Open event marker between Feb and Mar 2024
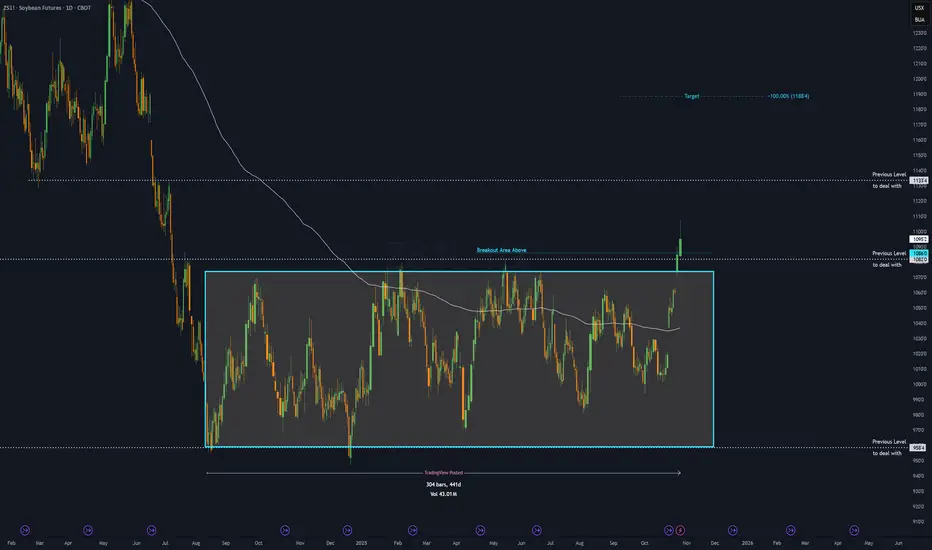The image size is (932, 550). coord(25,530)
